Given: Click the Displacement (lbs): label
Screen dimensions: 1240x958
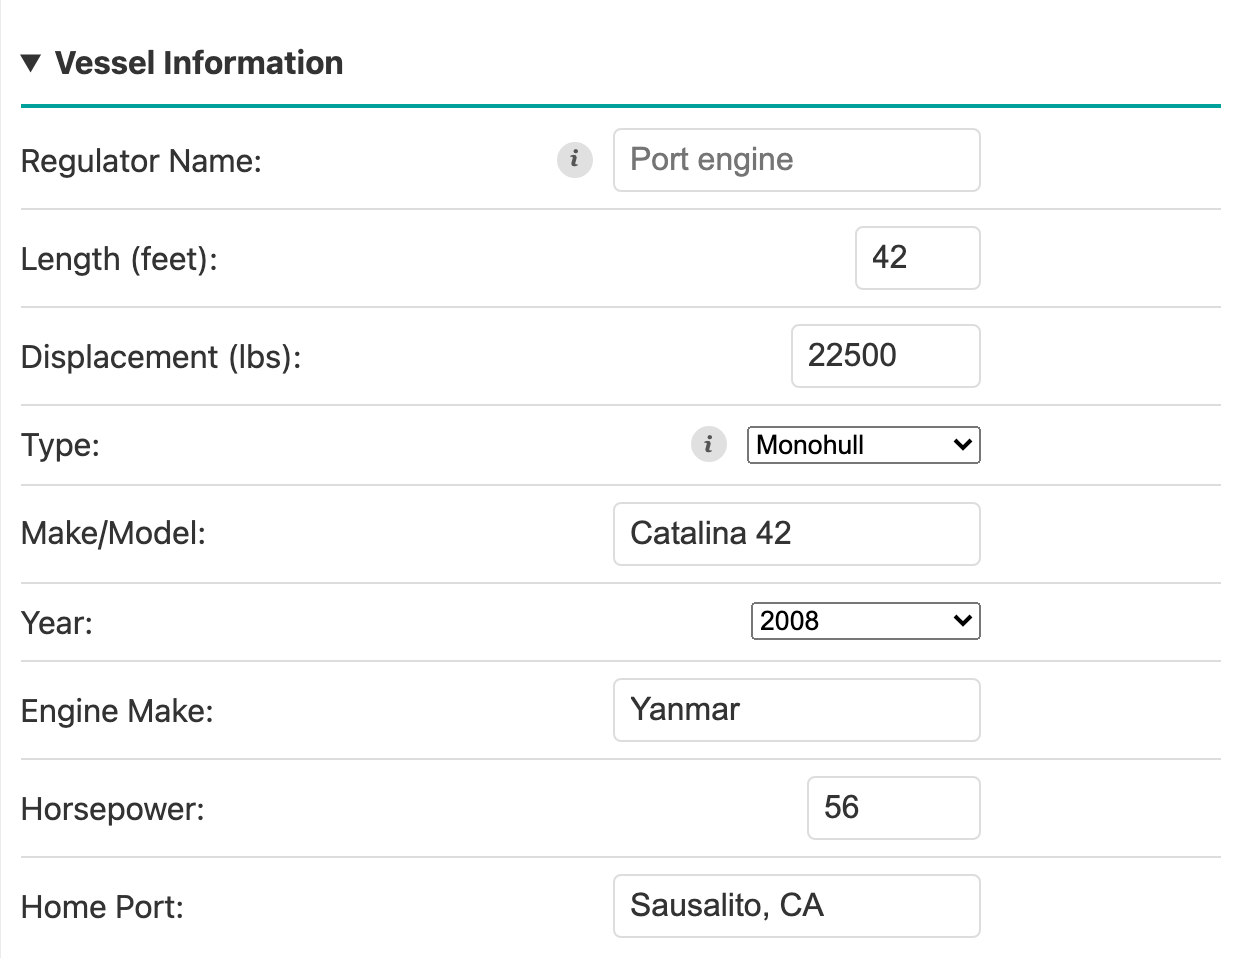Looking at the screenshot, I should 161,357.
